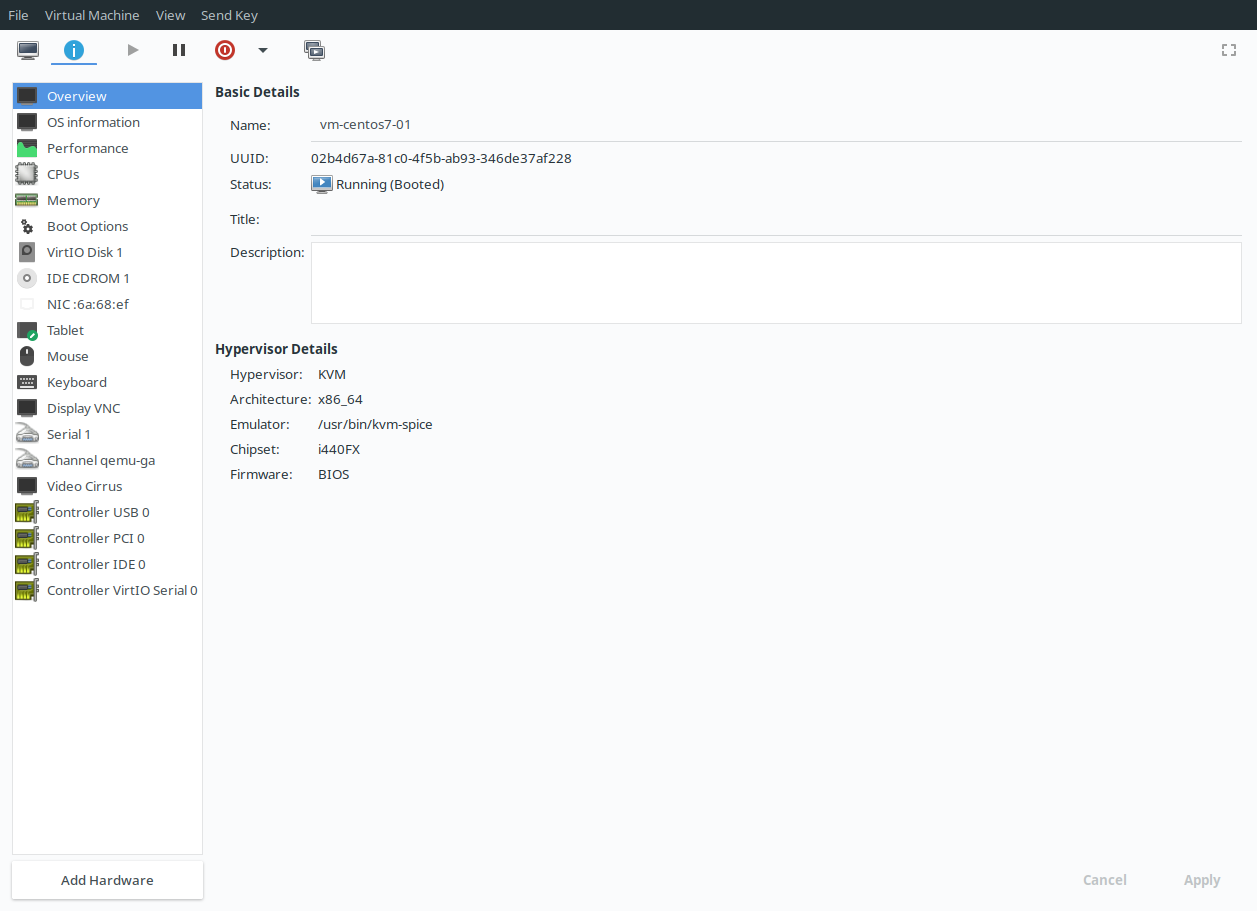Open the View menu
Viewport: 1257px width, 911px height.
pyautogui.click(x=170, y=15)
